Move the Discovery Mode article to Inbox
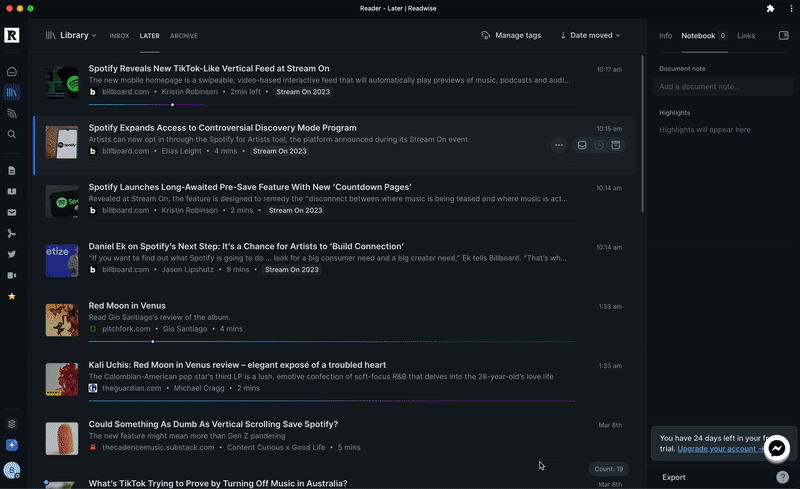This screenshot has height=489, width=800. tap(582, 145)
